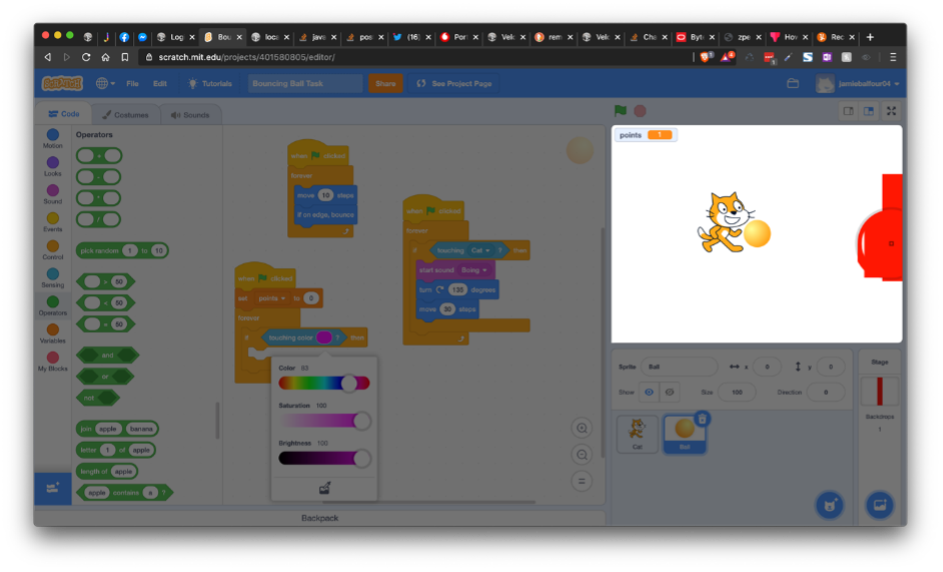Open My Stuff folder icon
The image size is (943, 572).
793,84
